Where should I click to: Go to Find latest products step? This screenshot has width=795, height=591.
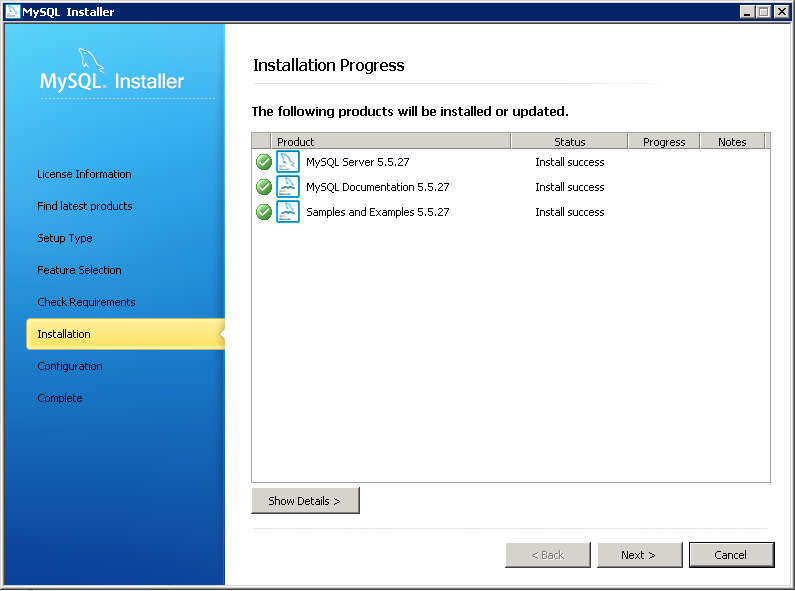pyautogui.click(x=85, y=206)
